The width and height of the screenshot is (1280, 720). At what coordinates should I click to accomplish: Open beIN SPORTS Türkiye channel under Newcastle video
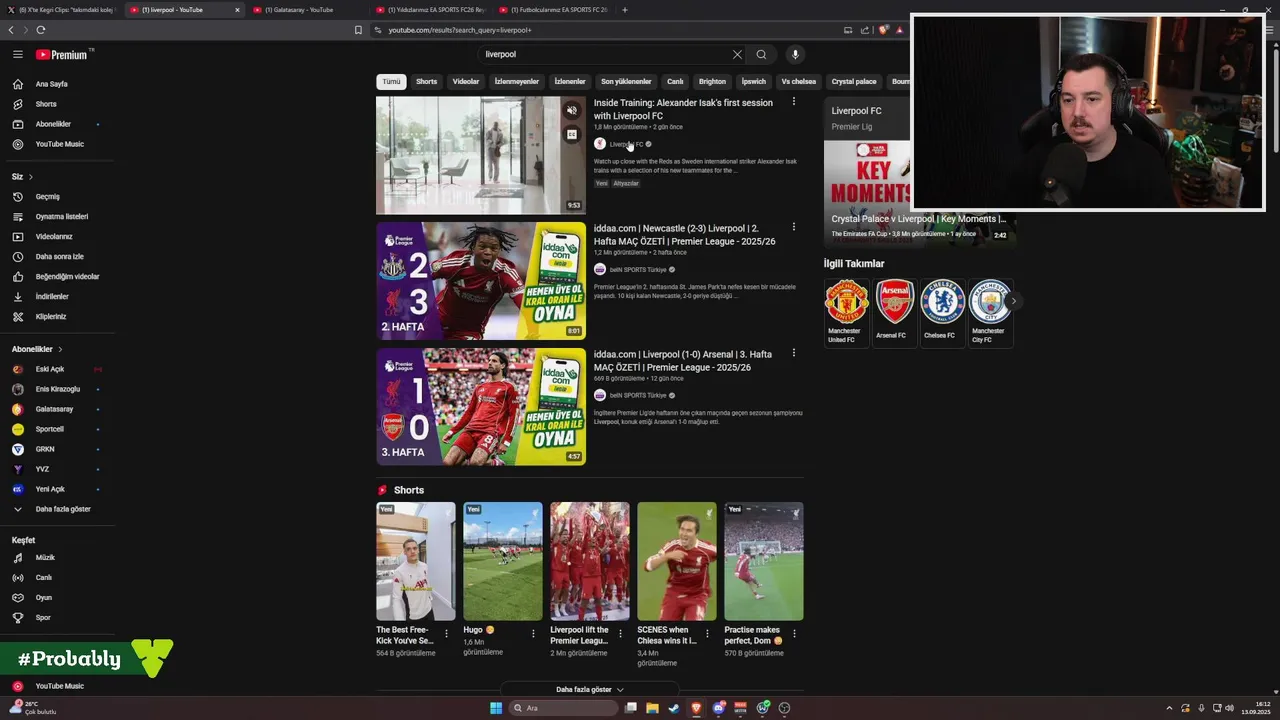(638, 270)
